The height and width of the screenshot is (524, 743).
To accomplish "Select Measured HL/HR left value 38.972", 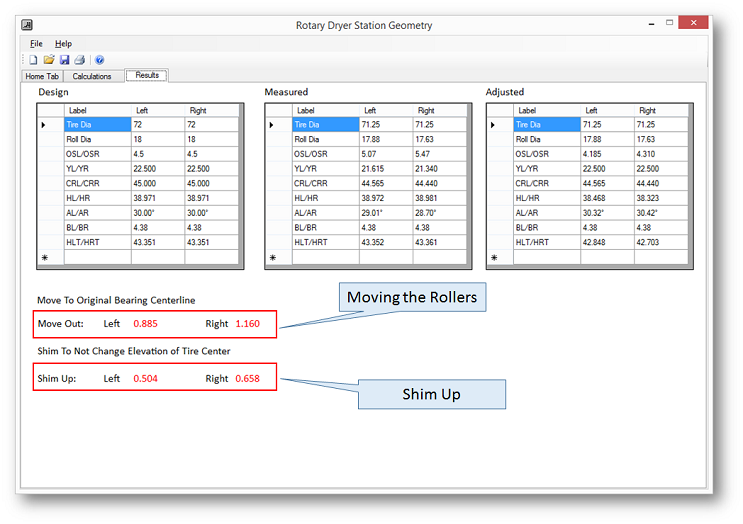I will click(386, 198).
